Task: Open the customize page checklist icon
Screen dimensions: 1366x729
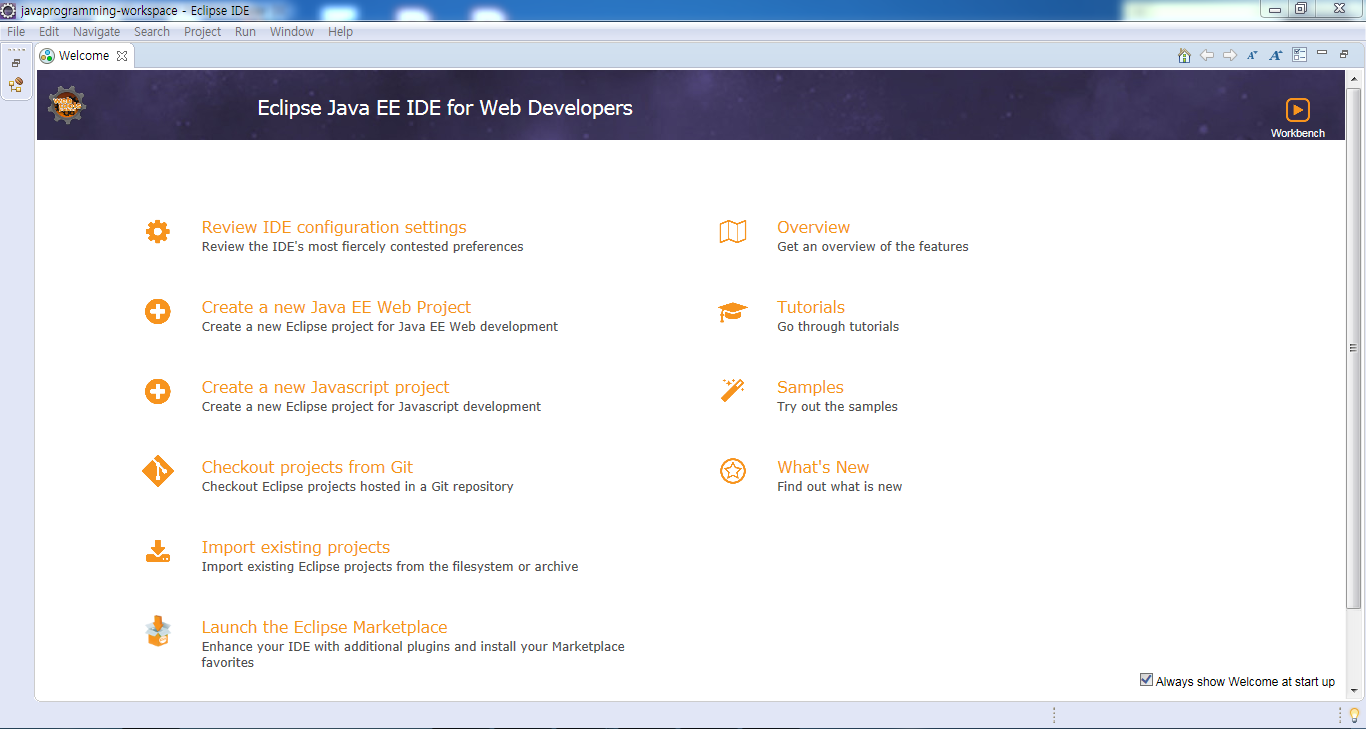Action: coord(1300,55)
